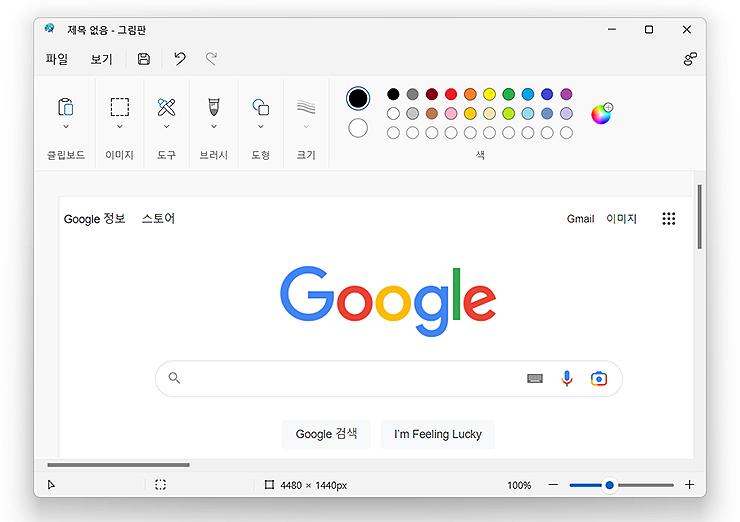Click the cursor position icon in the status bar
Viewport: 740px width, 522px height.
51,485
